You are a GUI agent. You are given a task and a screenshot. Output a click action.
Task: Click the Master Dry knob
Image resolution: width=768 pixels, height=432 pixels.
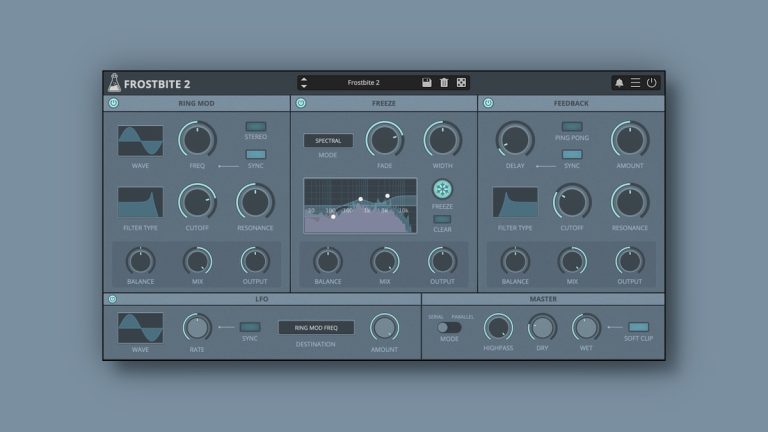(542, 328)
